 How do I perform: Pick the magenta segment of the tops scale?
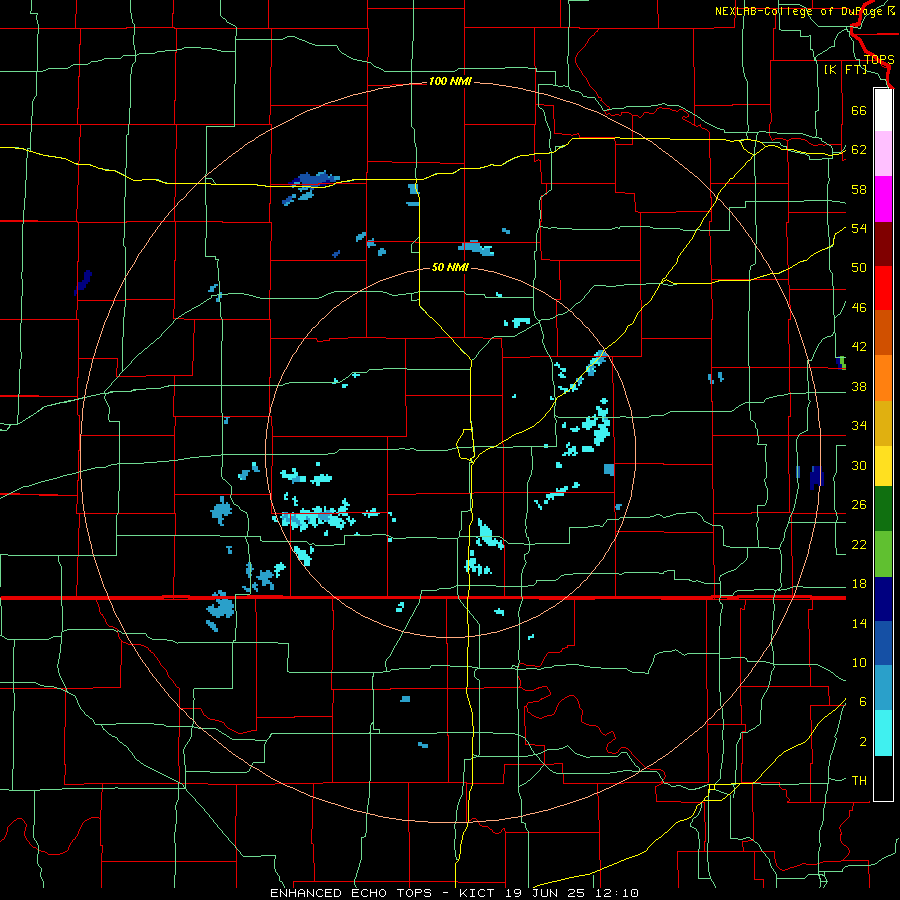click(883, 199)
